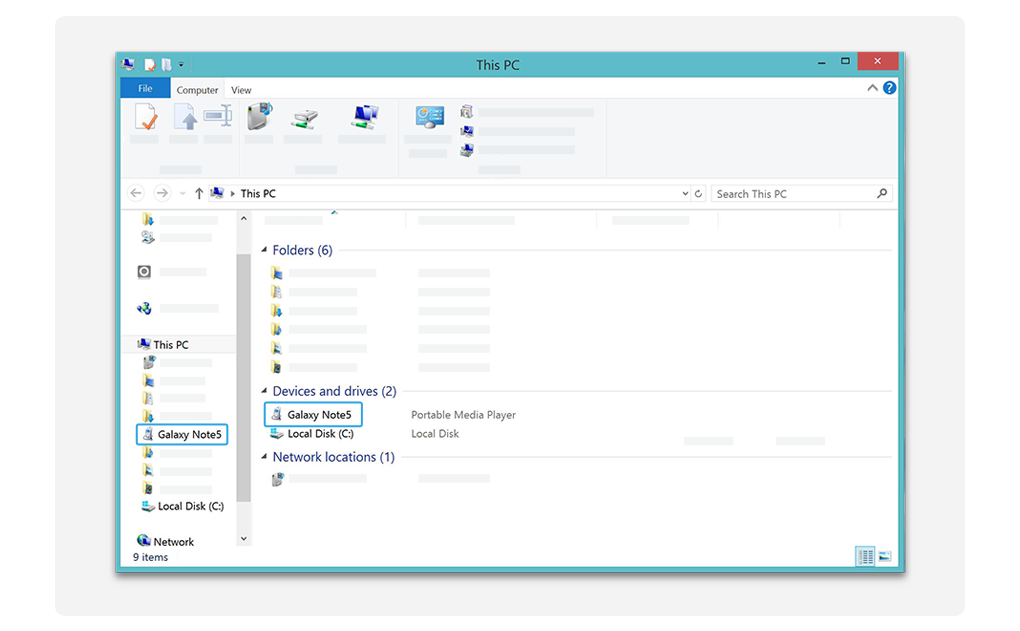Viewport: 1020px width, 631px height.
Task: Collapse the Network locations (1) group
Action: (x=264, y=457)
